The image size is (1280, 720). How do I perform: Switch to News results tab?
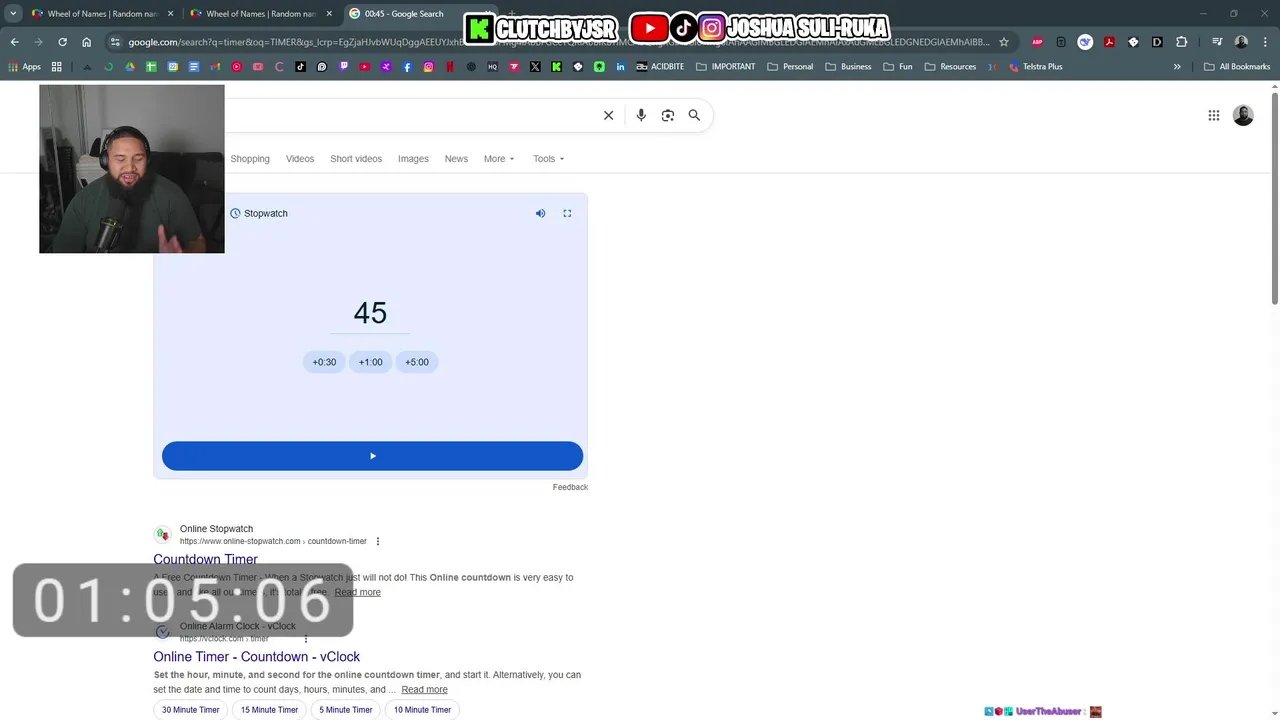tap(456, 159)
